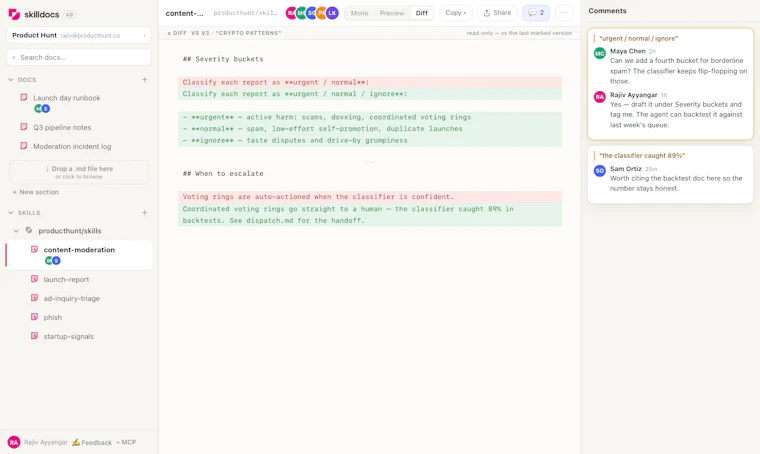The image size is (760, 454).
Task: Click Rajiv Ayyangar's avatar in comment thread
Action: [600, 97]
